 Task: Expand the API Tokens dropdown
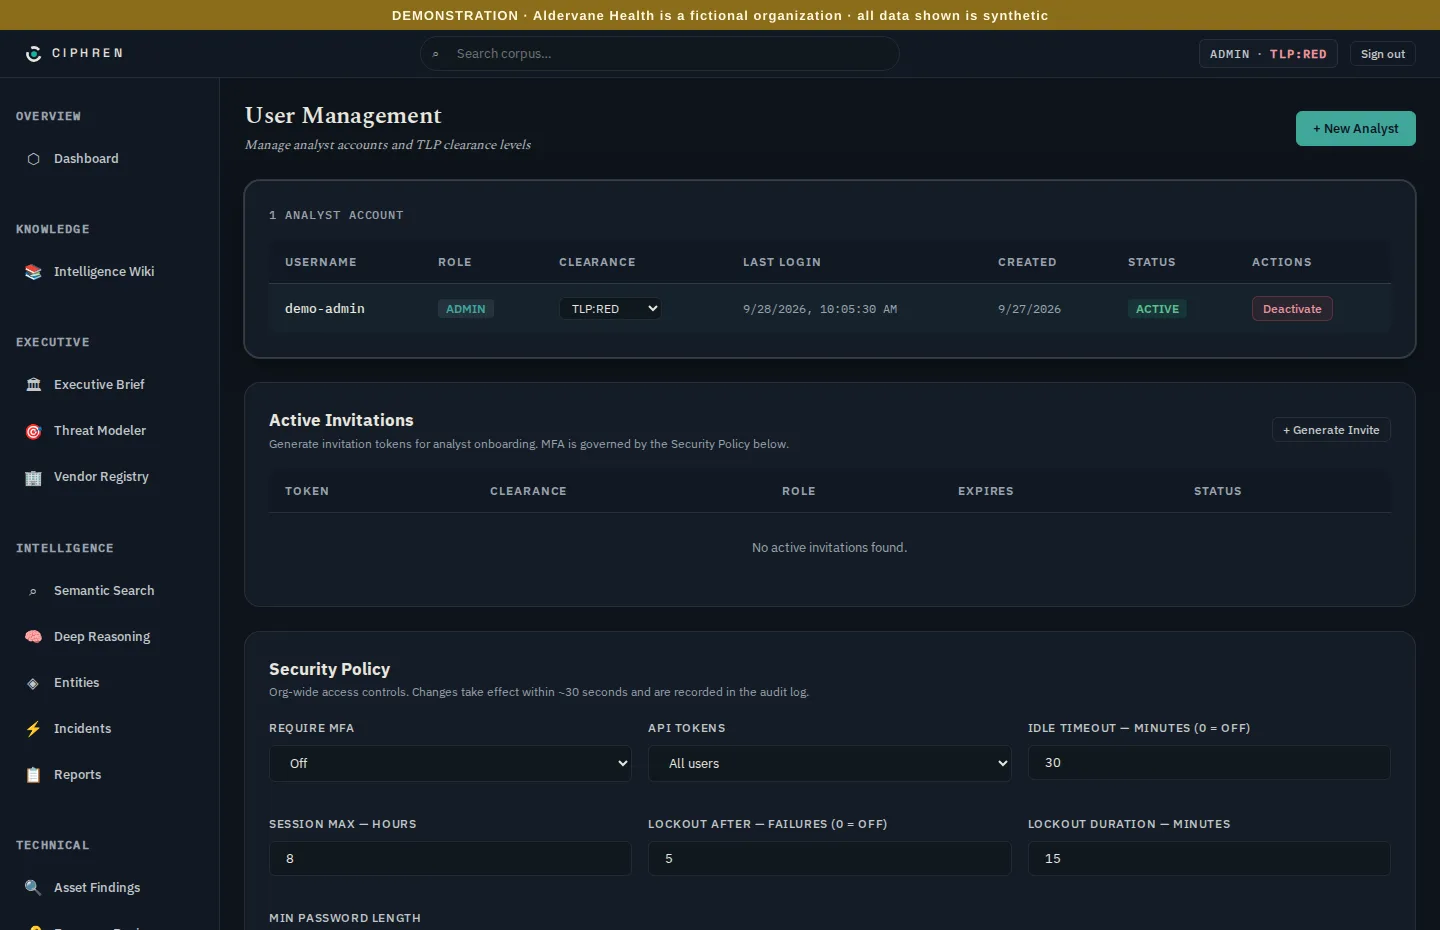[x=830, y=763]
